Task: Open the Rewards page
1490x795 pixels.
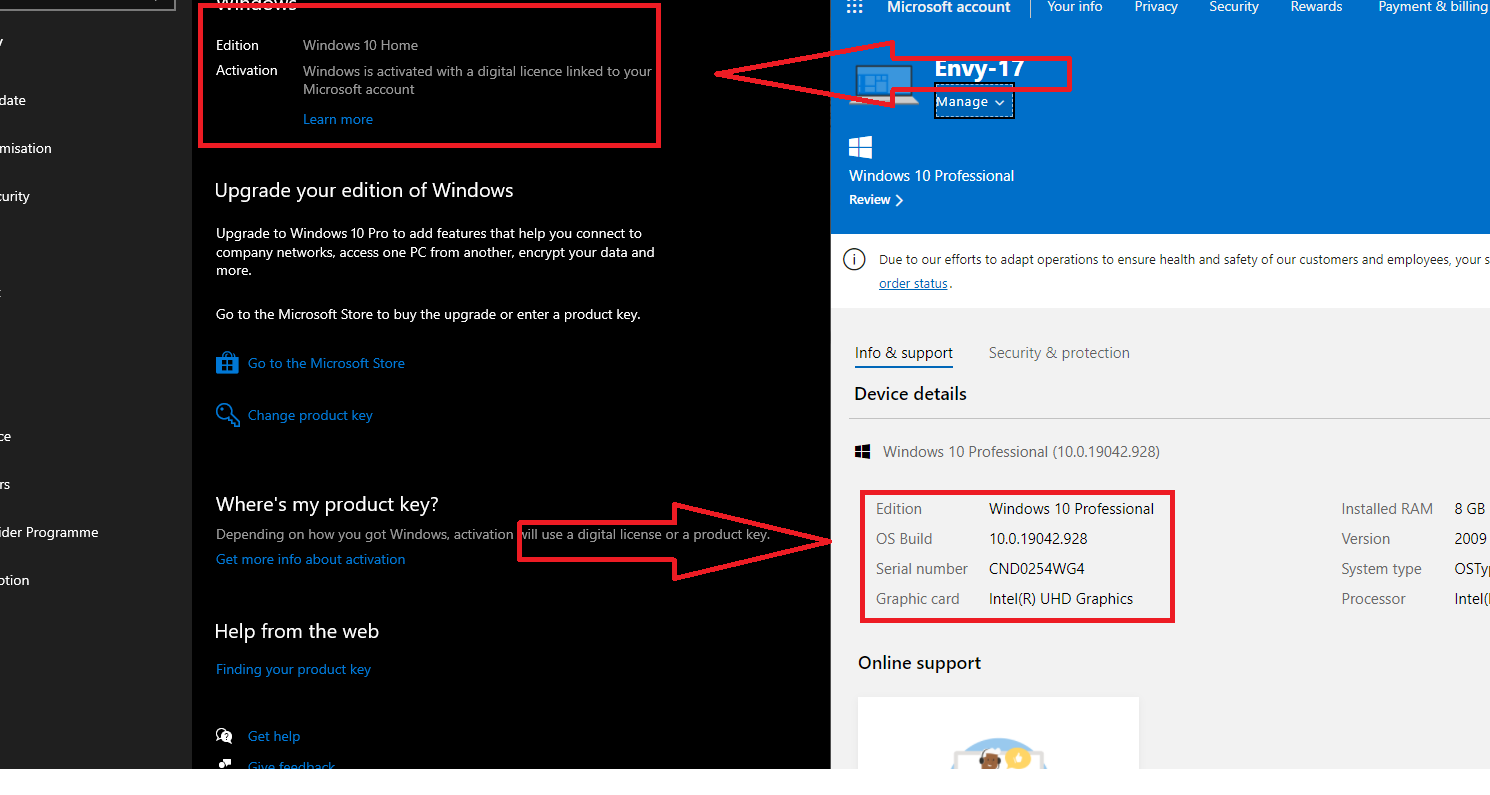Action: (1316, 7)
